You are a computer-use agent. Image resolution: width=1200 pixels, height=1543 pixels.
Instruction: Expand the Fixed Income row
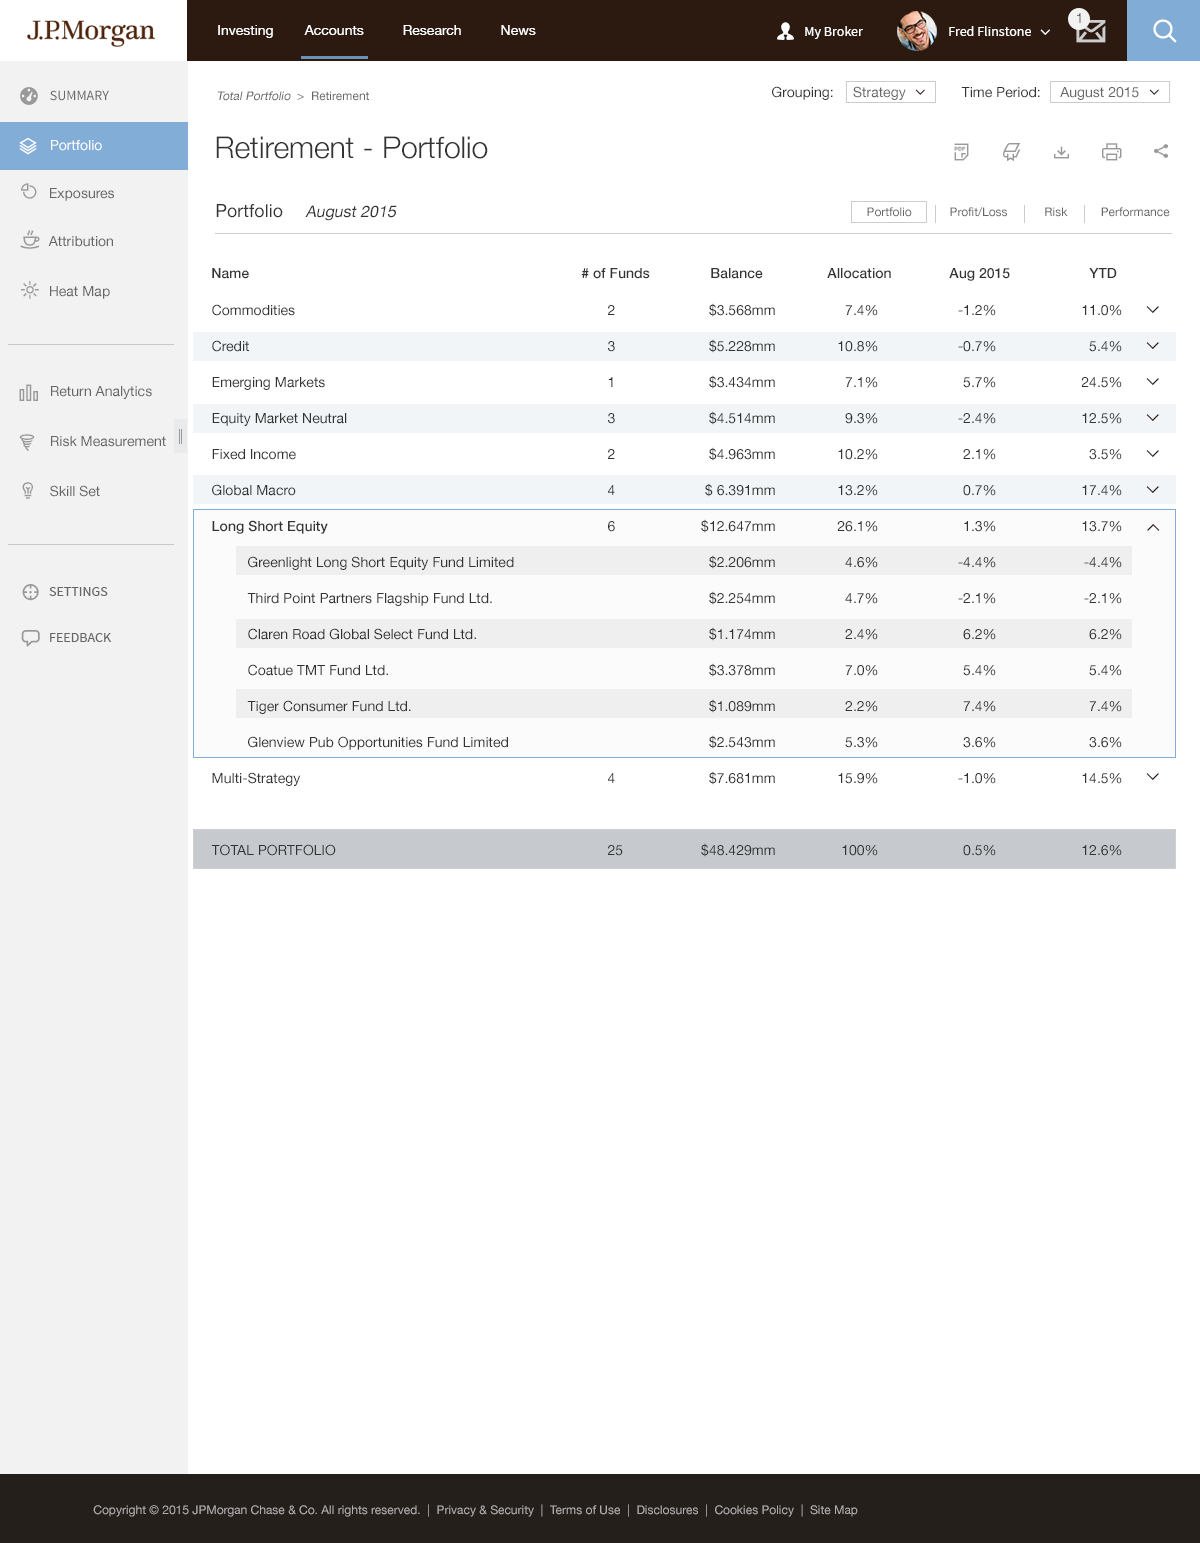coord(1152,454)
